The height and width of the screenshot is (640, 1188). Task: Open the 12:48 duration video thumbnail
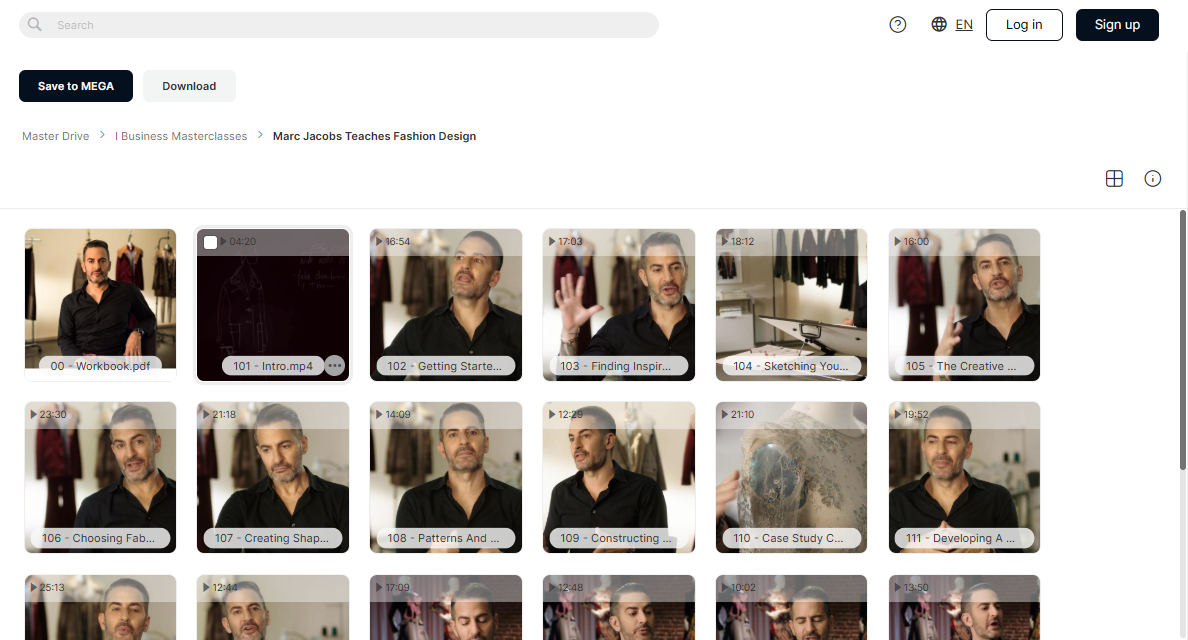(x=618, y=607)
